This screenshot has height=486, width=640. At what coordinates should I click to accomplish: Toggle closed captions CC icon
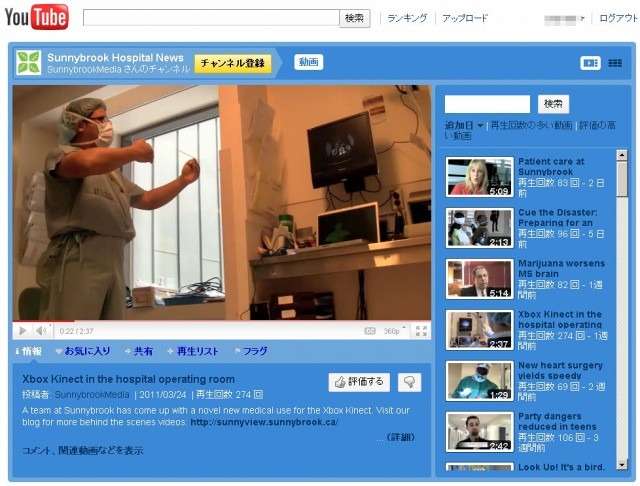pyautogui.click(x=370, y=331)
